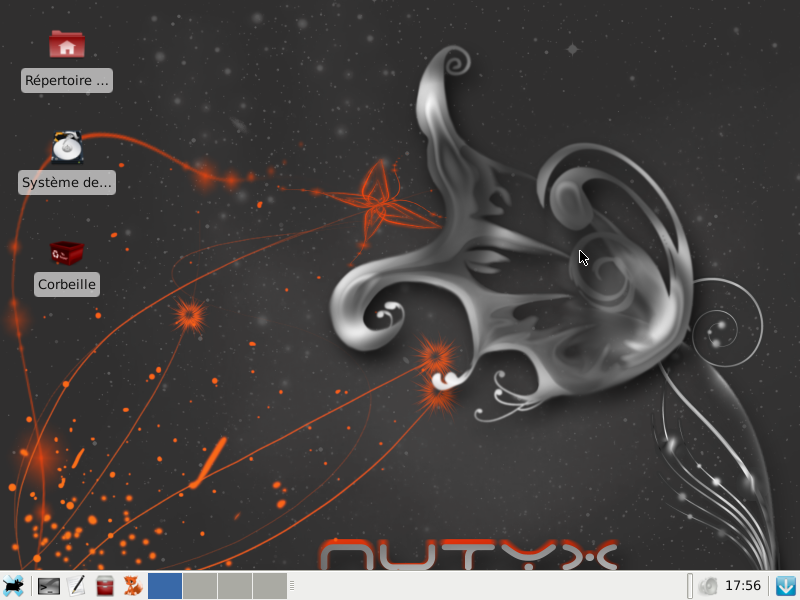Click the "Système de..." icon label
The width and height of the screenshot is (800, 600).
click(x=67, y=183)
